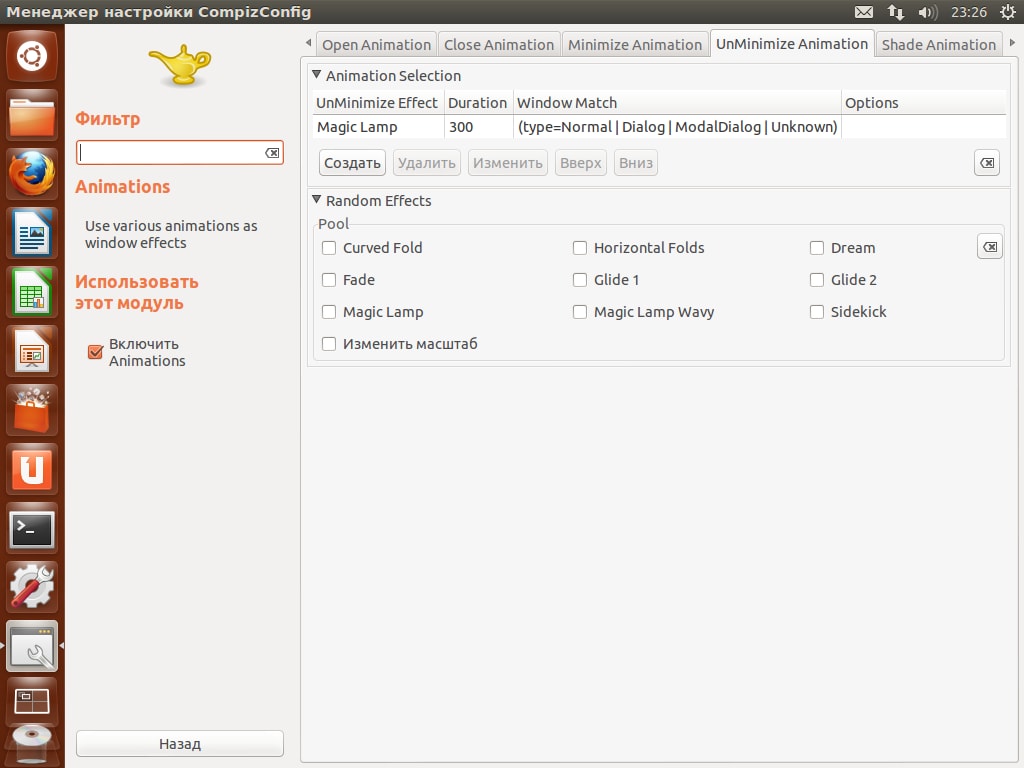The image size is (1024, 768).
Task: Collapse the Animation Selection section
Action: pyautogui.click(x=317, y=75)
